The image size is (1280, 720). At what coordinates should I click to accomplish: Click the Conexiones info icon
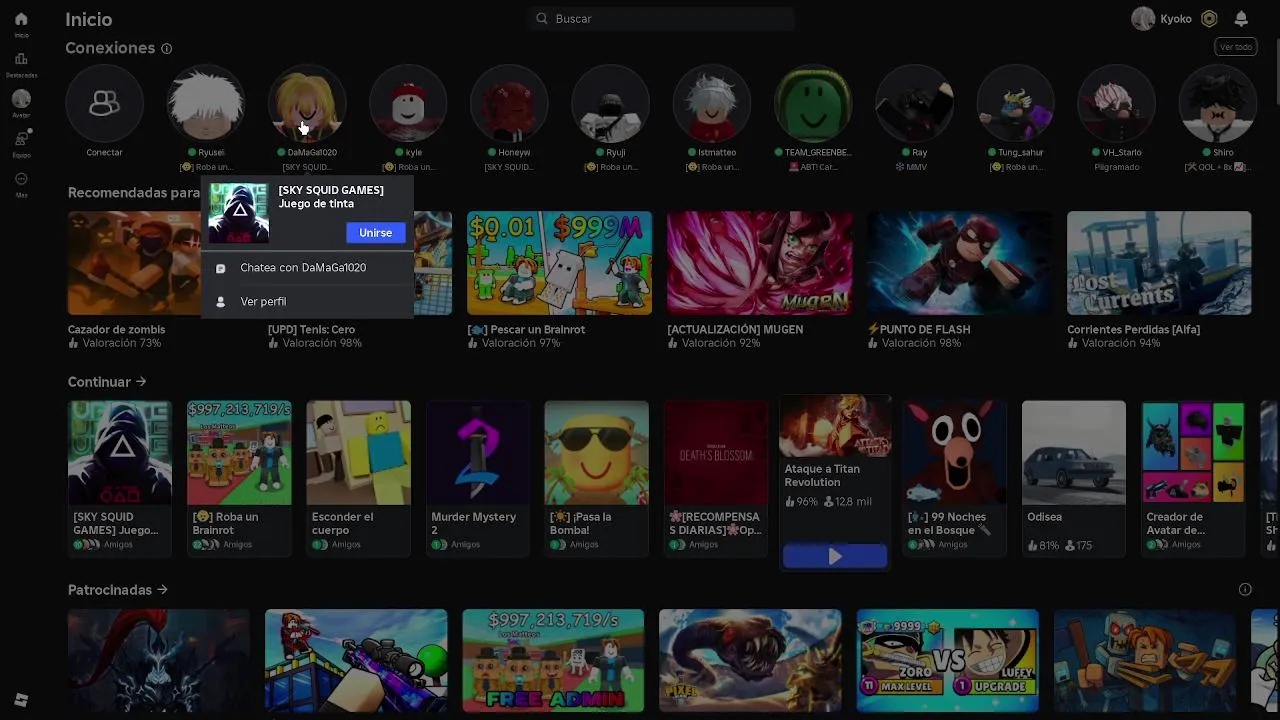tap(167, 48)
